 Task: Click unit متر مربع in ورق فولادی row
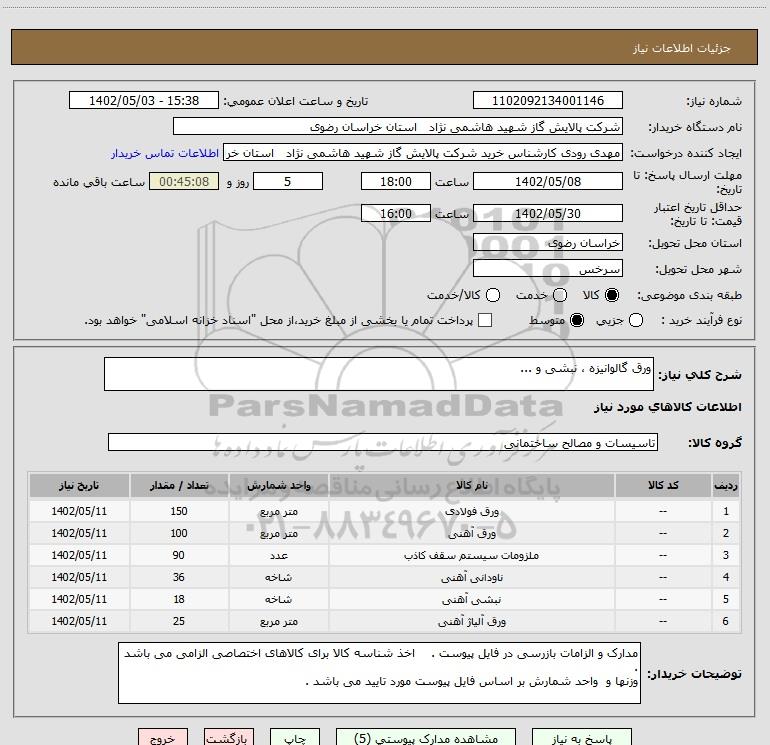tap(278, 511)
